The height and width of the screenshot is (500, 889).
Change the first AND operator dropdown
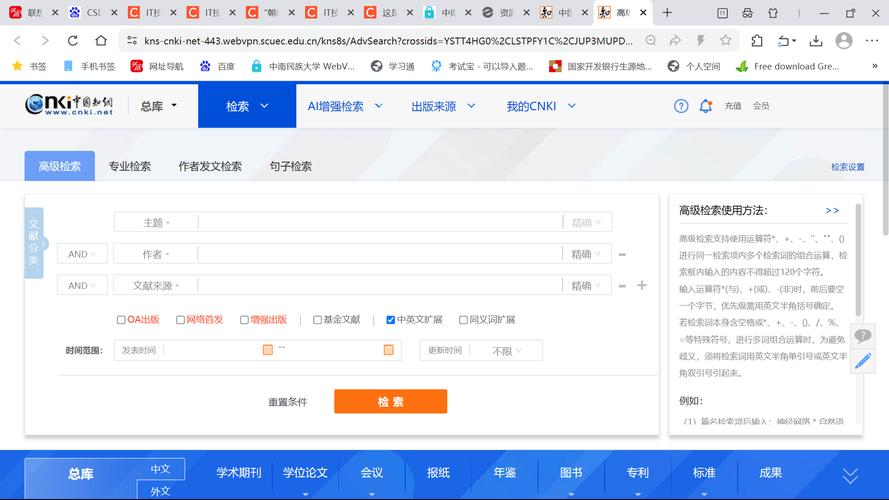coord(82,254)
